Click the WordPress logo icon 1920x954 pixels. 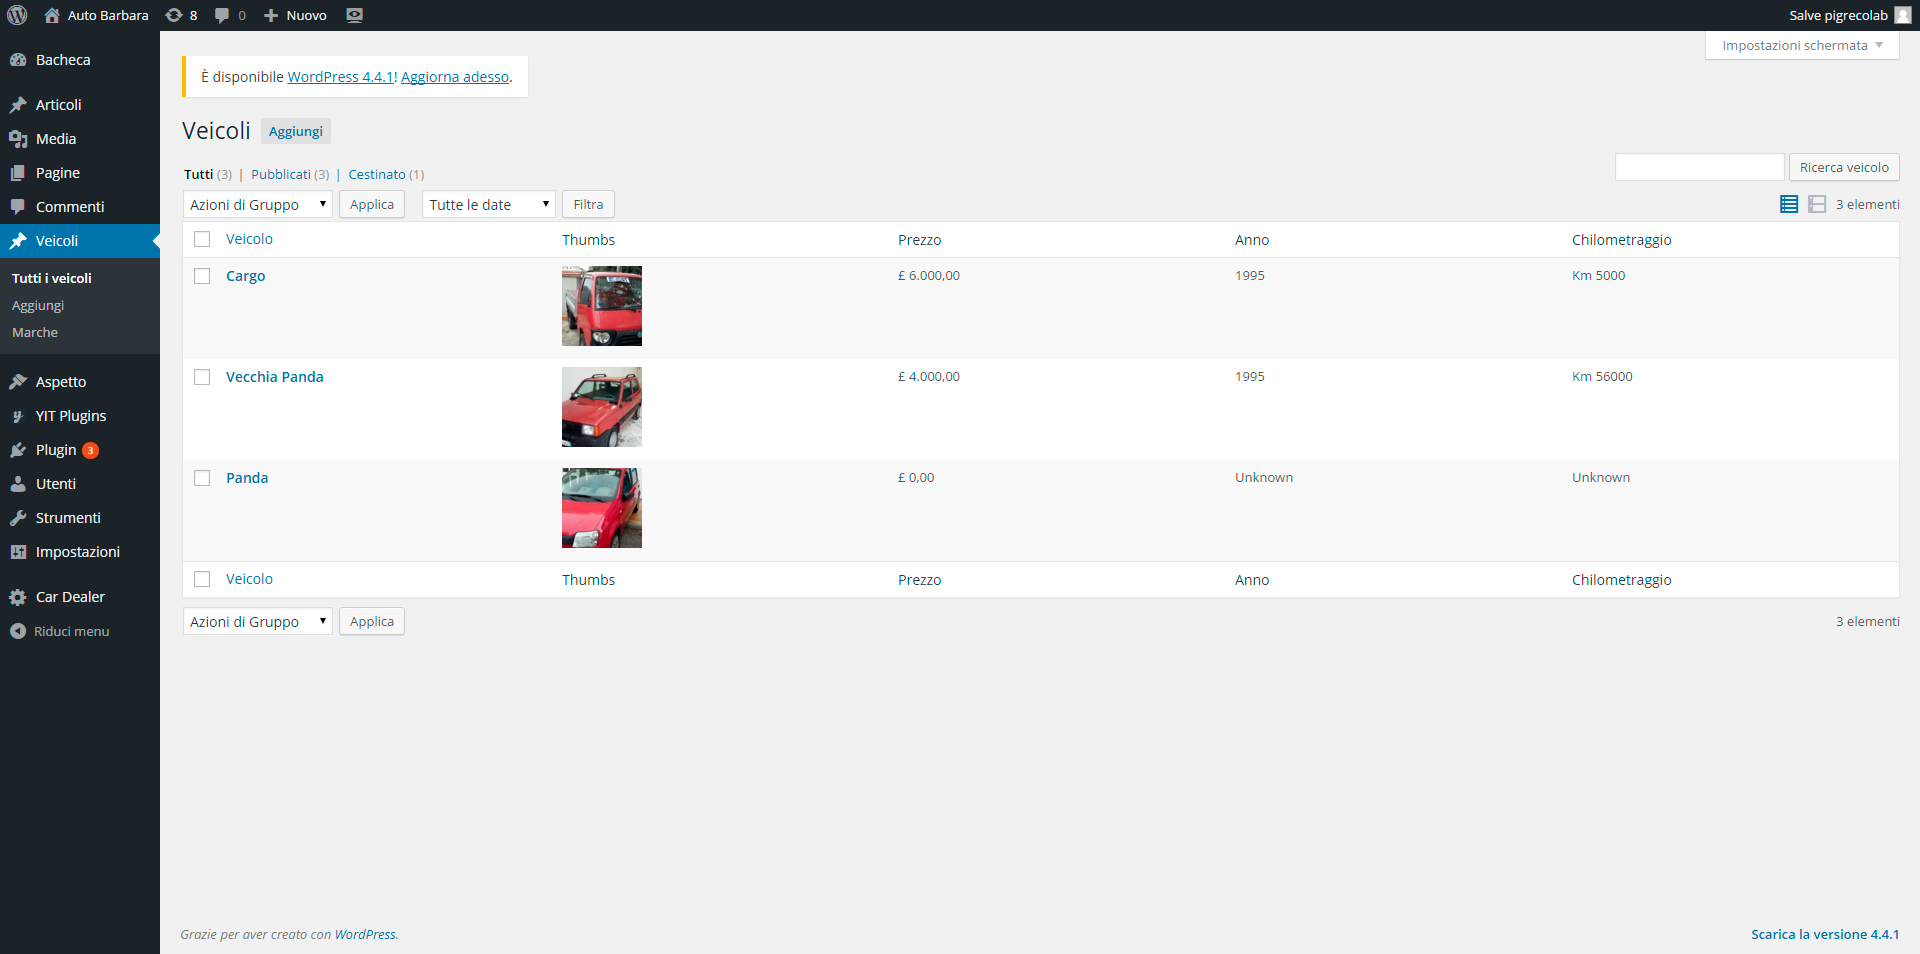point(17,15)
